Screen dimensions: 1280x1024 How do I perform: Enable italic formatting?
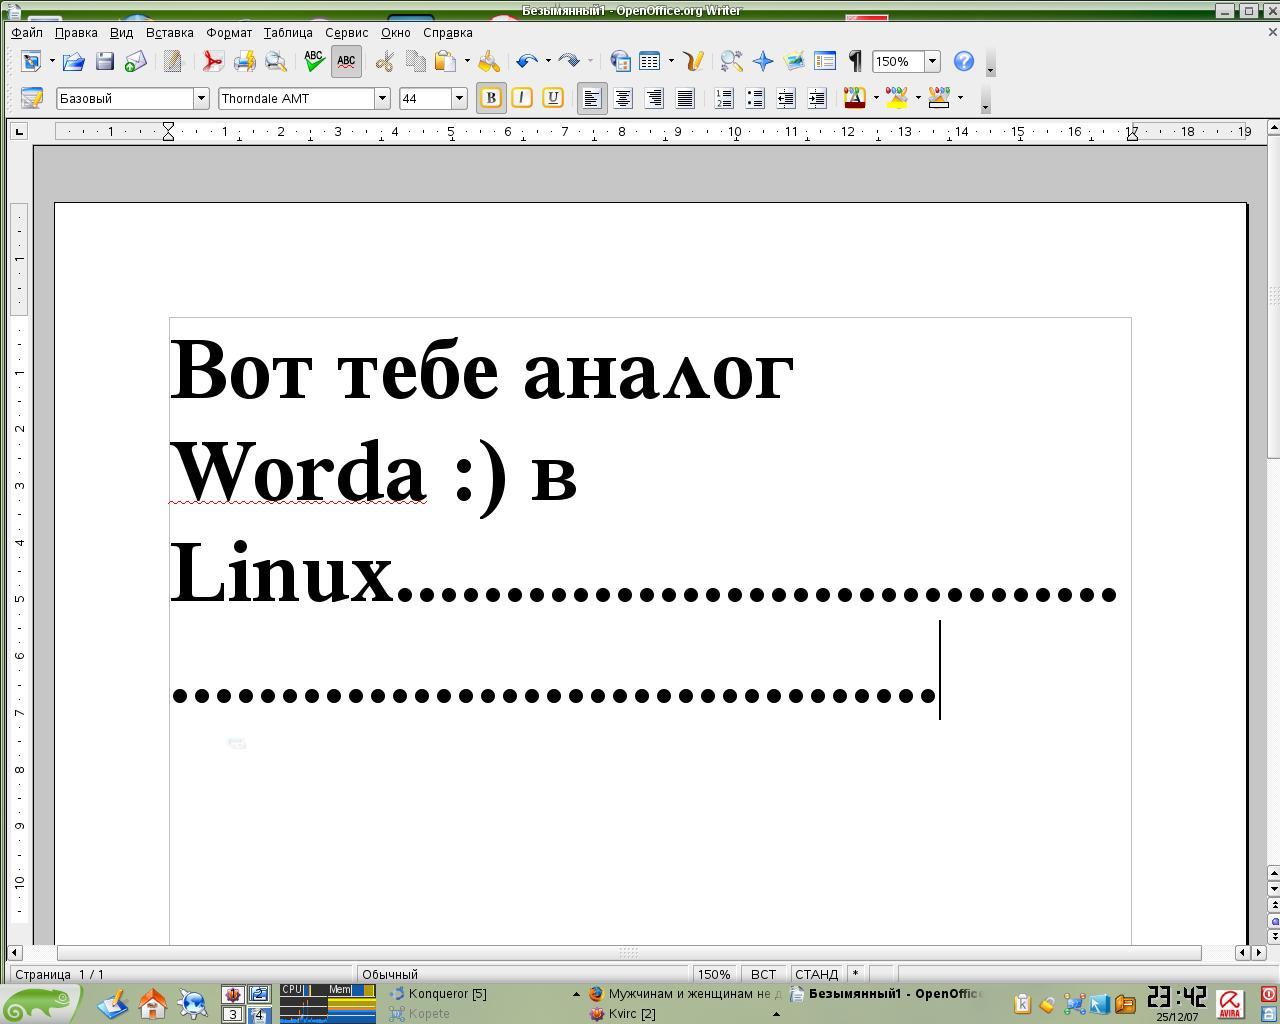pyautogui.click(x=521, y=98)
